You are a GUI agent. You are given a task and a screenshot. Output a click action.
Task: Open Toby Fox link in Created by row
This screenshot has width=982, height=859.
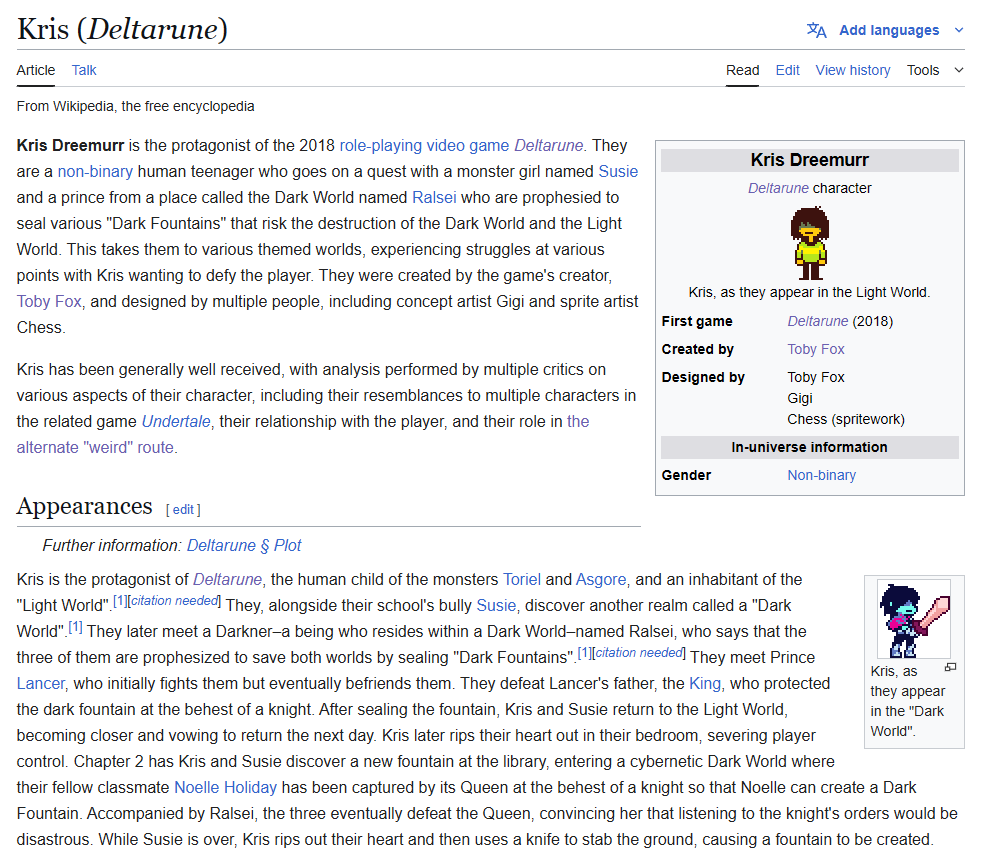(815, 349)
